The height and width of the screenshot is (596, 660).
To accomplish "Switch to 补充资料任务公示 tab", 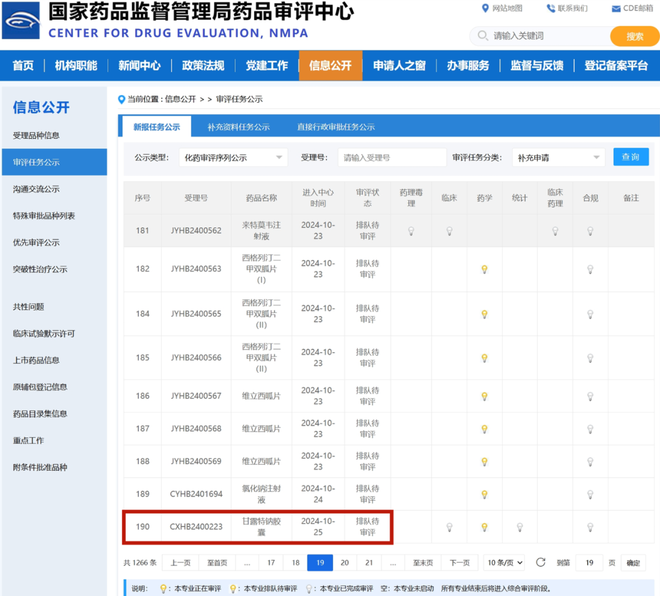I will (x=238, y=127).
